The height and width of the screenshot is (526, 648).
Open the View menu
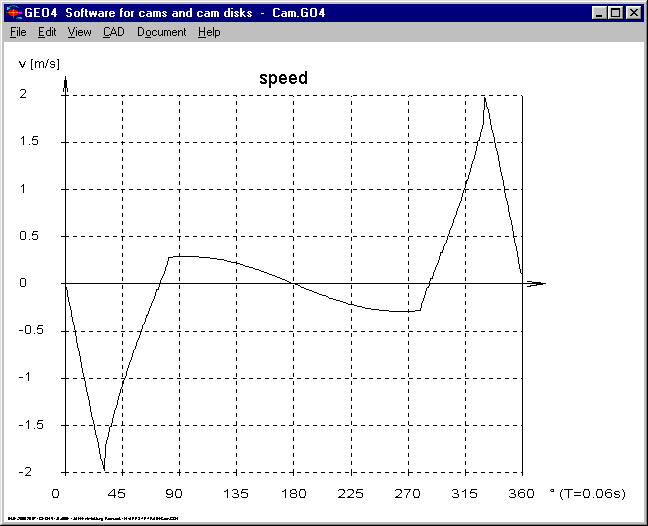point(79,32)
